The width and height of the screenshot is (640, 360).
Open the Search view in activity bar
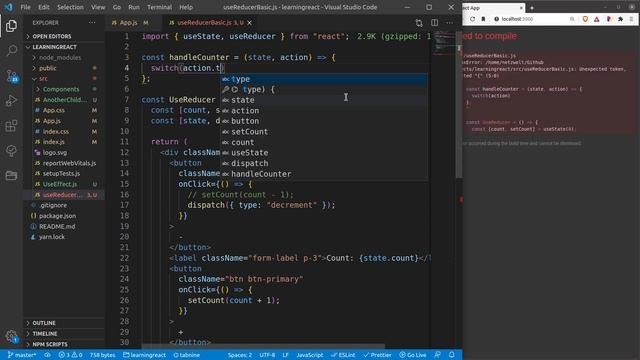pyautogui.click(x=11, y=51)
